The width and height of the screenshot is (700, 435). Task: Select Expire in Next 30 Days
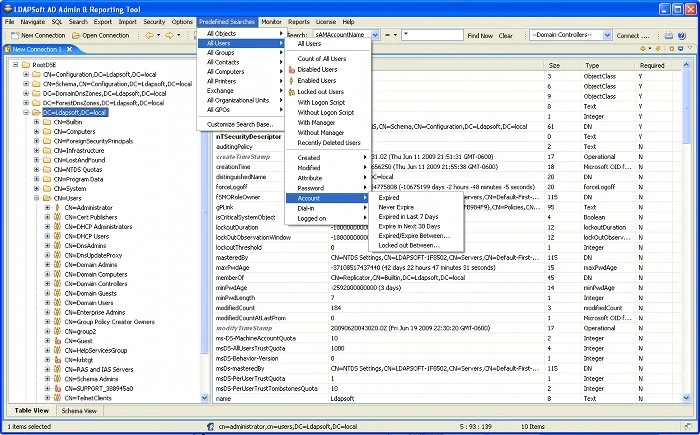(409, 226)
